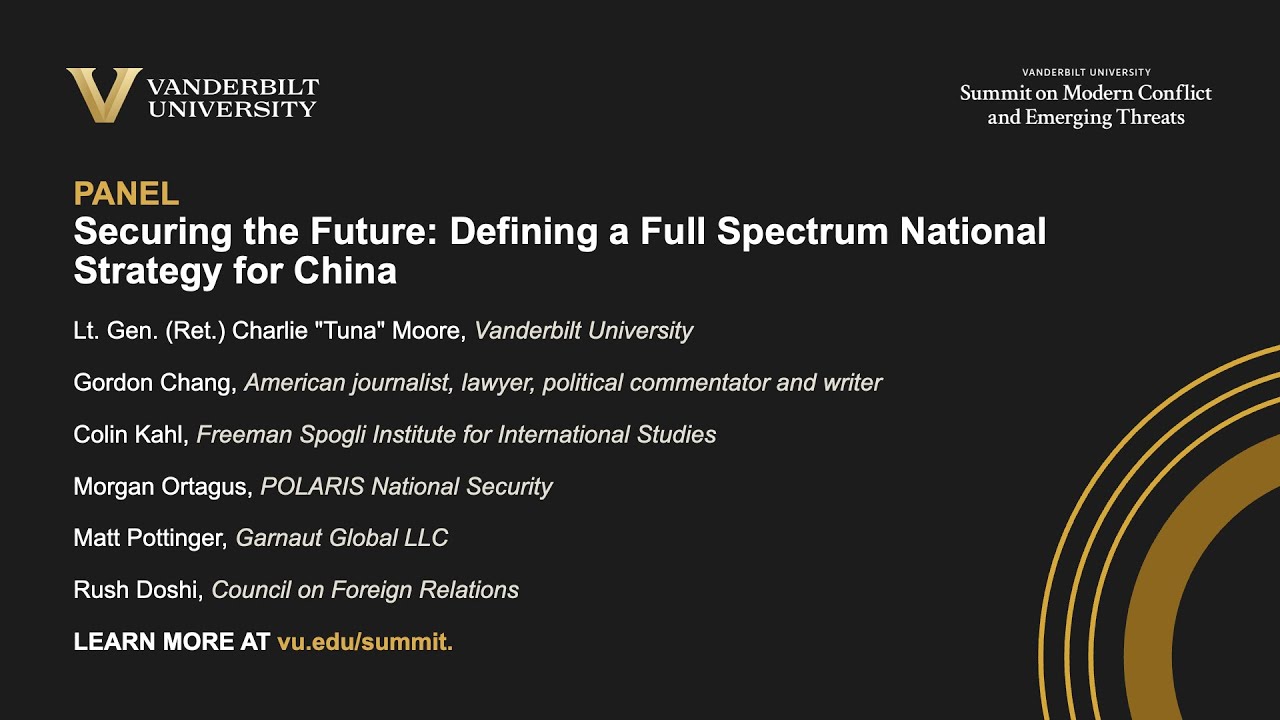This screenshot has height=720, width=1280.
Task: Click the Securing the Future panel title
Action: click(x=559, y=232)
